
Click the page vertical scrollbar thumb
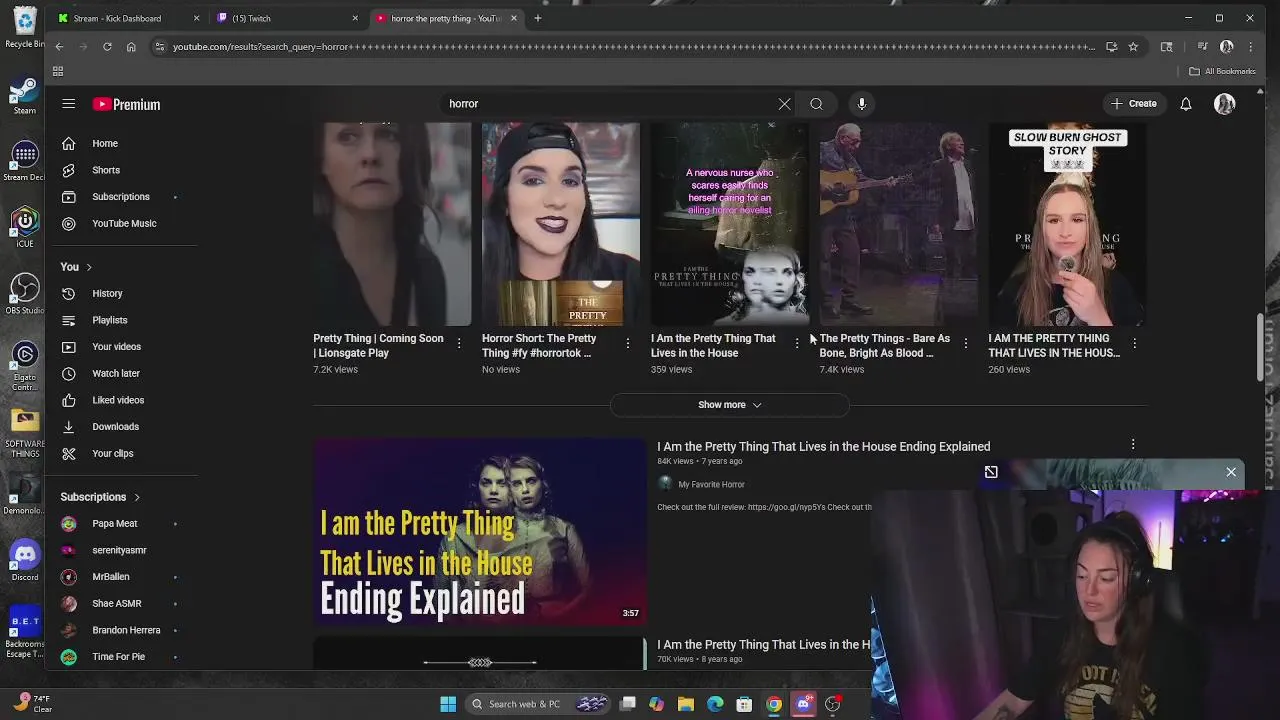coord(1261,348)
